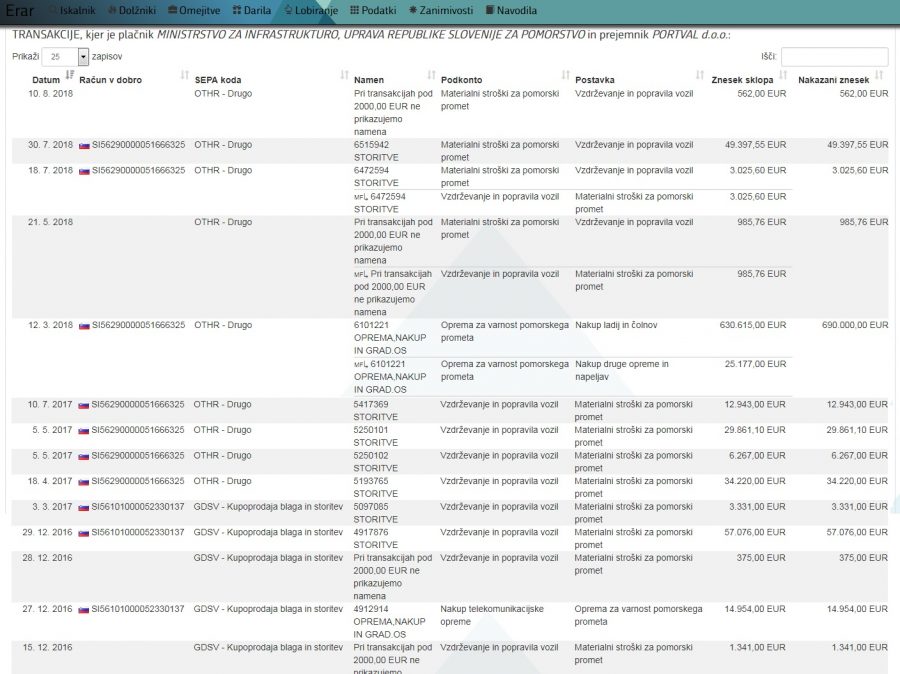900x674 pixels.
Task: Sort by the Datum column sort icon
Action: [x=69, y=75]
